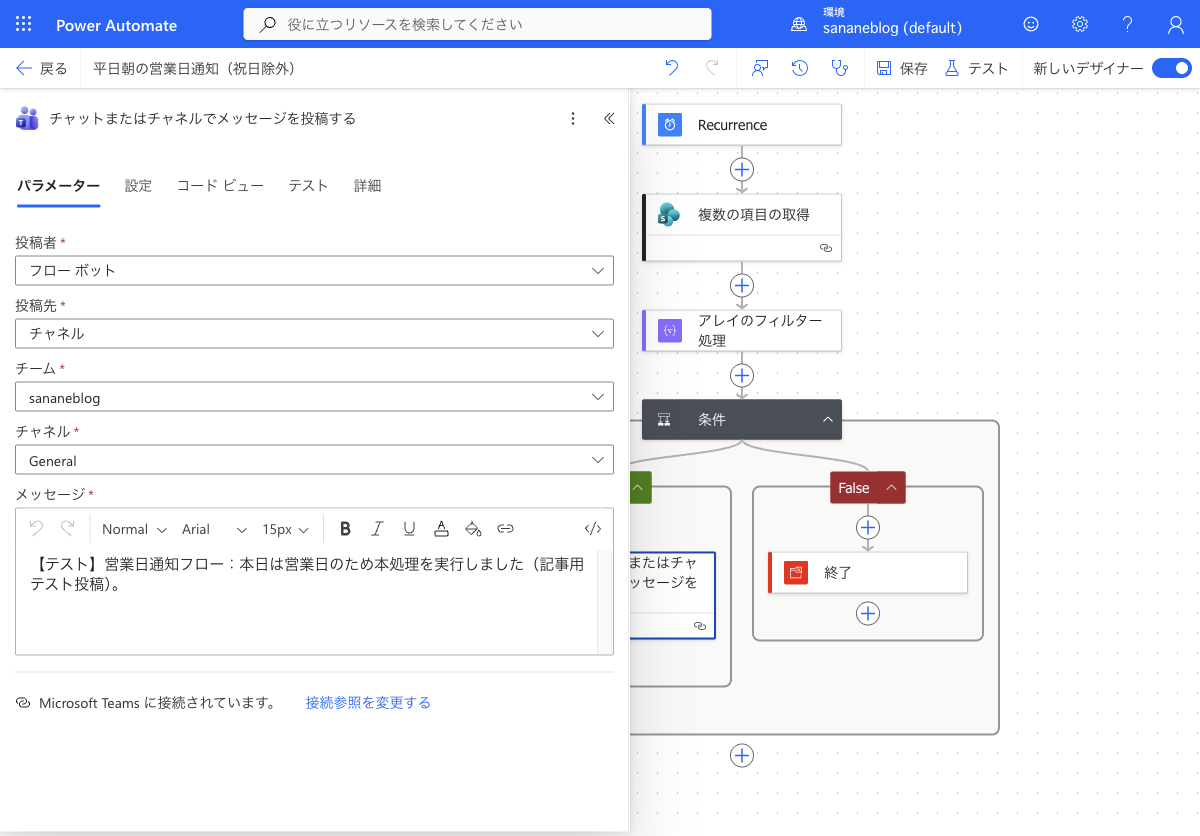Switch to the 詳細 tab

pyautogui.click(x=367, y=186)
